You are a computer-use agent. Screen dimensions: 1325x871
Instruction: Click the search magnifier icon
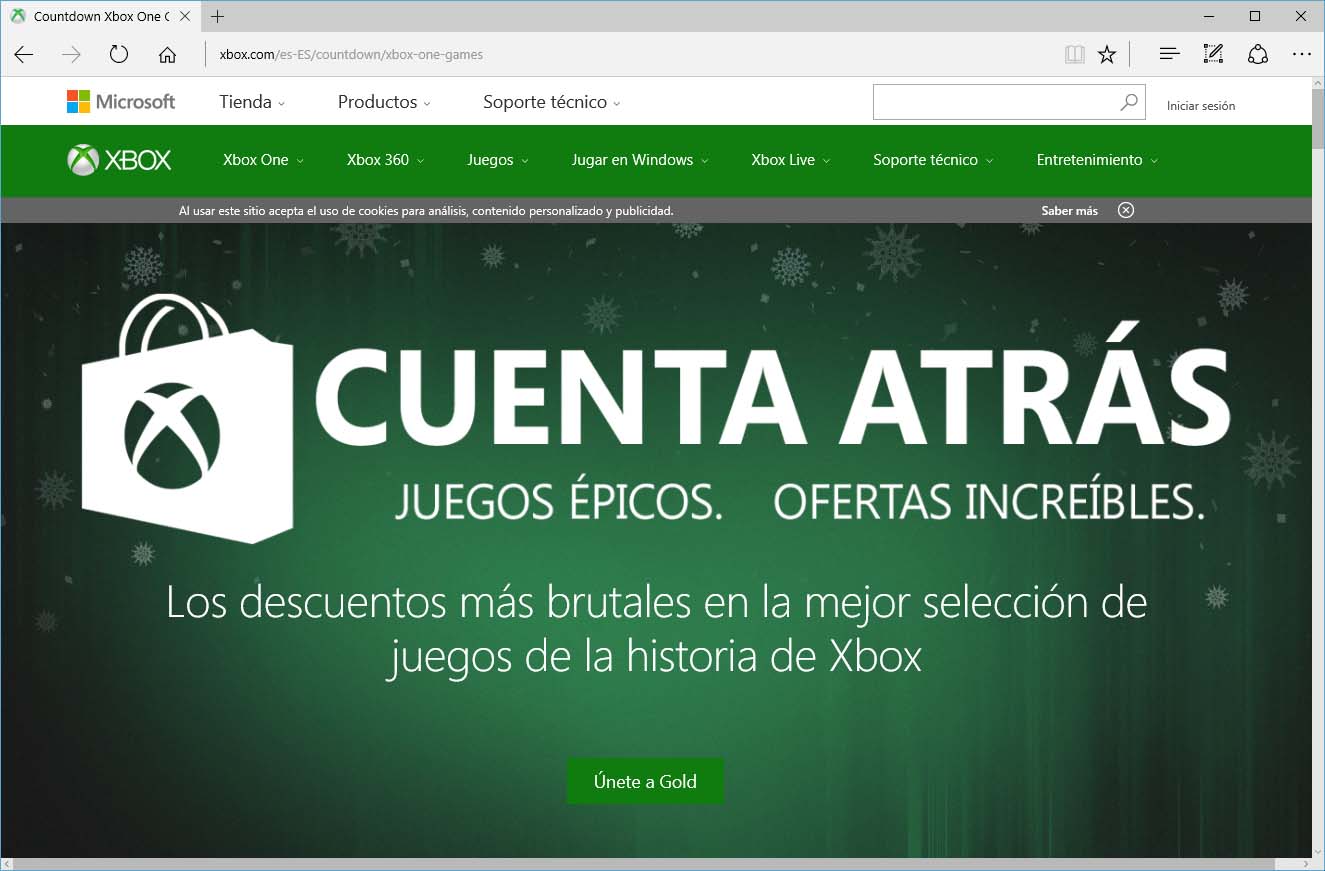(x=1129, y=102)
